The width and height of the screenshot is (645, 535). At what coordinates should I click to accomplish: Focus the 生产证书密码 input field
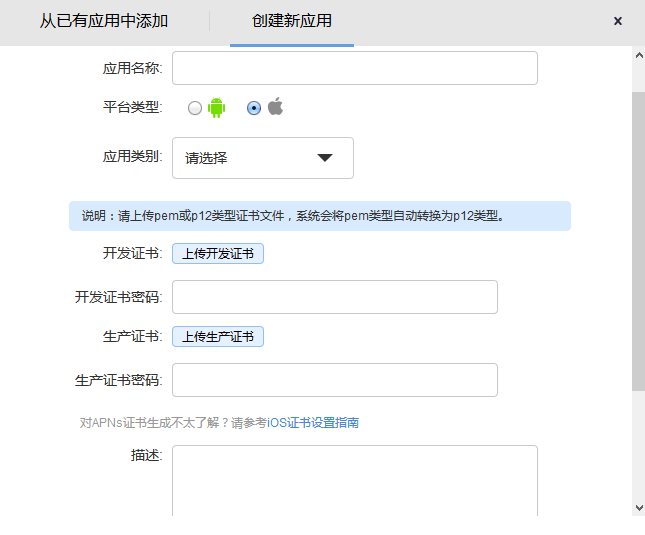[x=335, y=380]
